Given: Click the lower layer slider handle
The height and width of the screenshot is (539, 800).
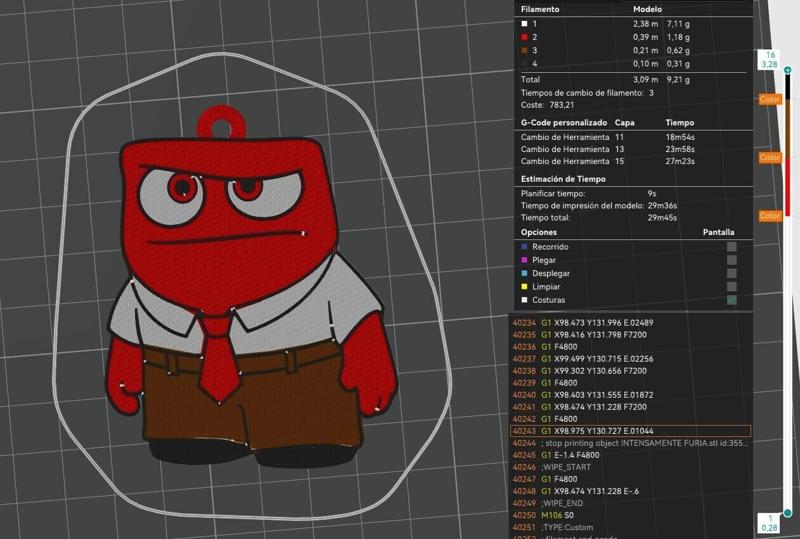Looking at the screenshot, I should 788,513.
